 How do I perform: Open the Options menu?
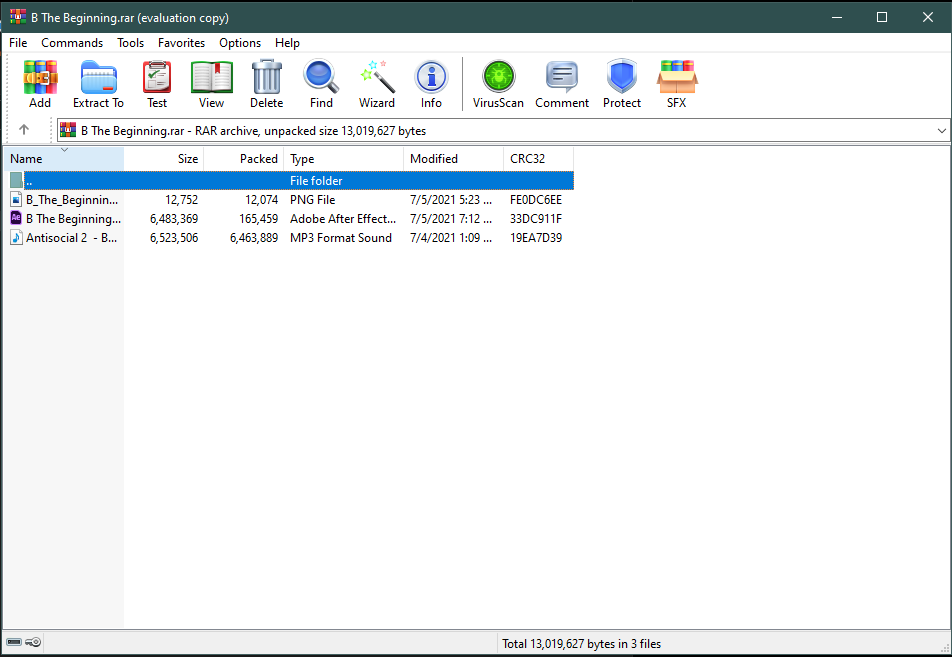pyautogui.click(x=240, y=43)
